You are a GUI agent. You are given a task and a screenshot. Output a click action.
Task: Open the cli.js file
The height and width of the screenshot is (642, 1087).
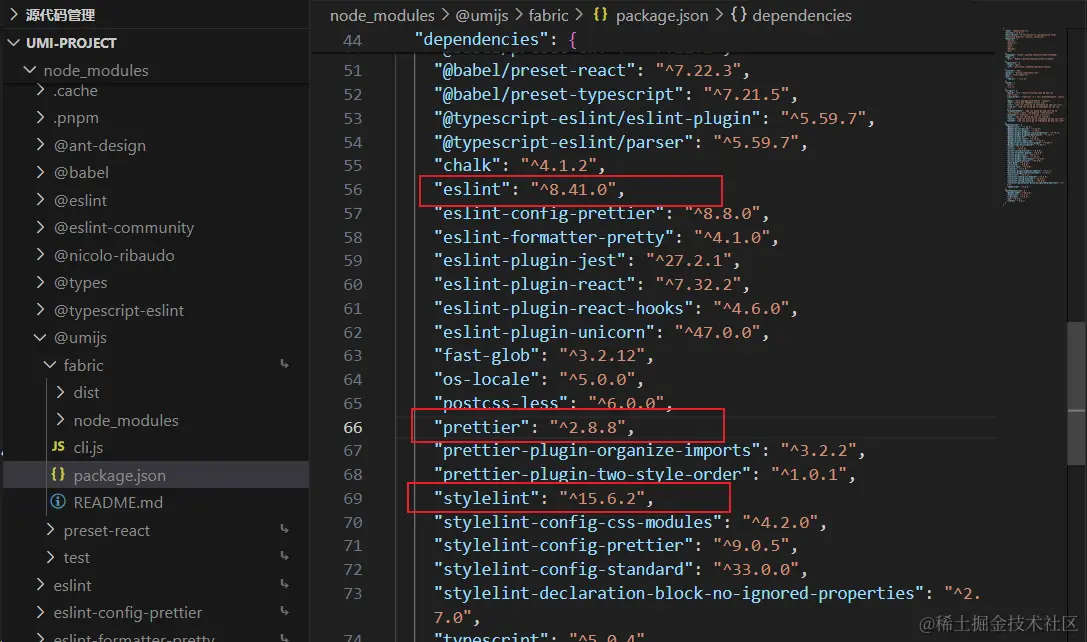point(88,448)
